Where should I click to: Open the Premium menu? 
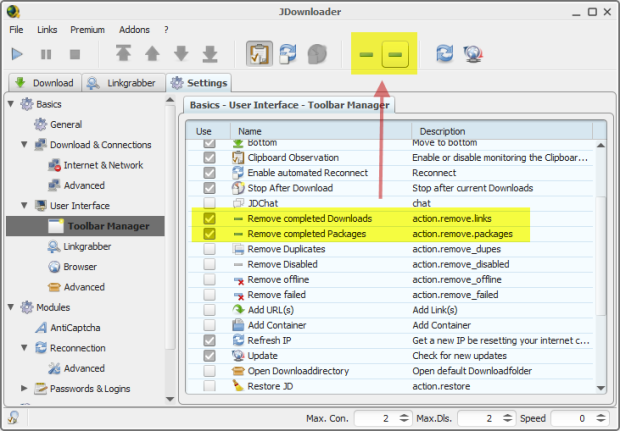[87, 30]
